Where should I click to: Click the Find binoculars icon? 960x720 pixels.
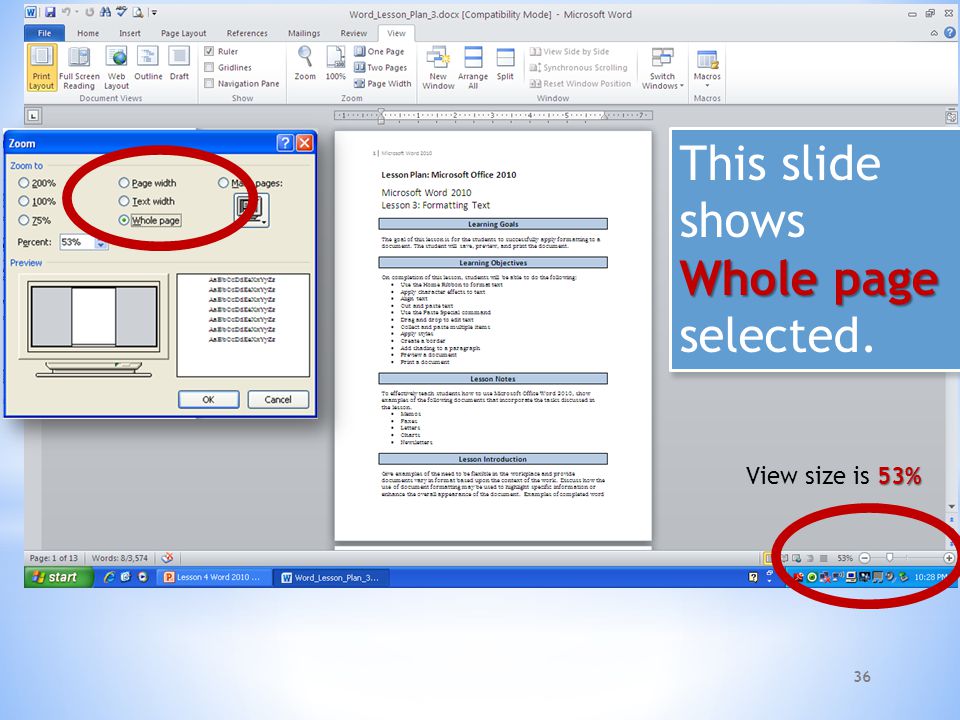[105, 12]
